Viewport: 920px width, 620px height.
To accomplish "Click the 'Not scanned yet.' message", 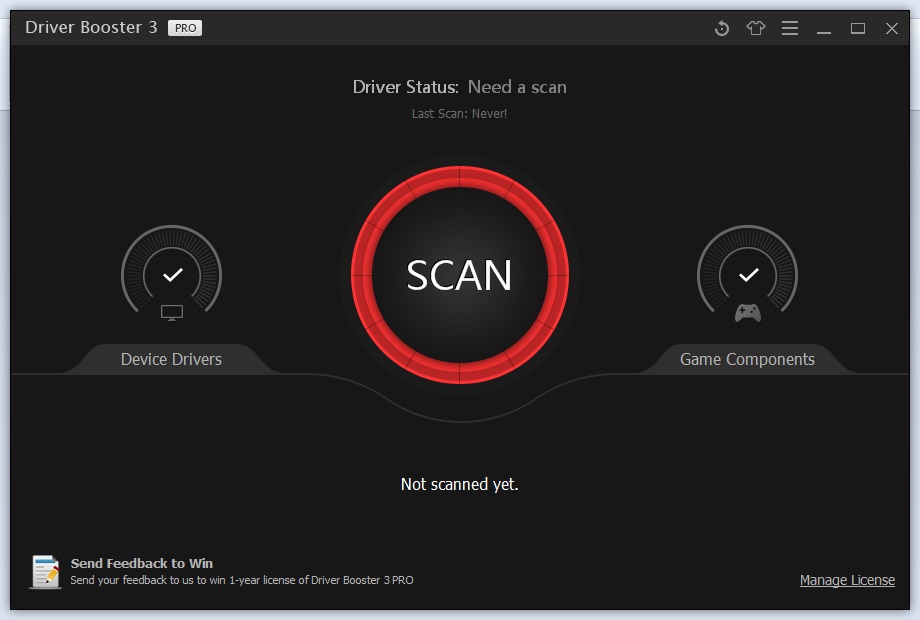I will (x=459, y=484).
